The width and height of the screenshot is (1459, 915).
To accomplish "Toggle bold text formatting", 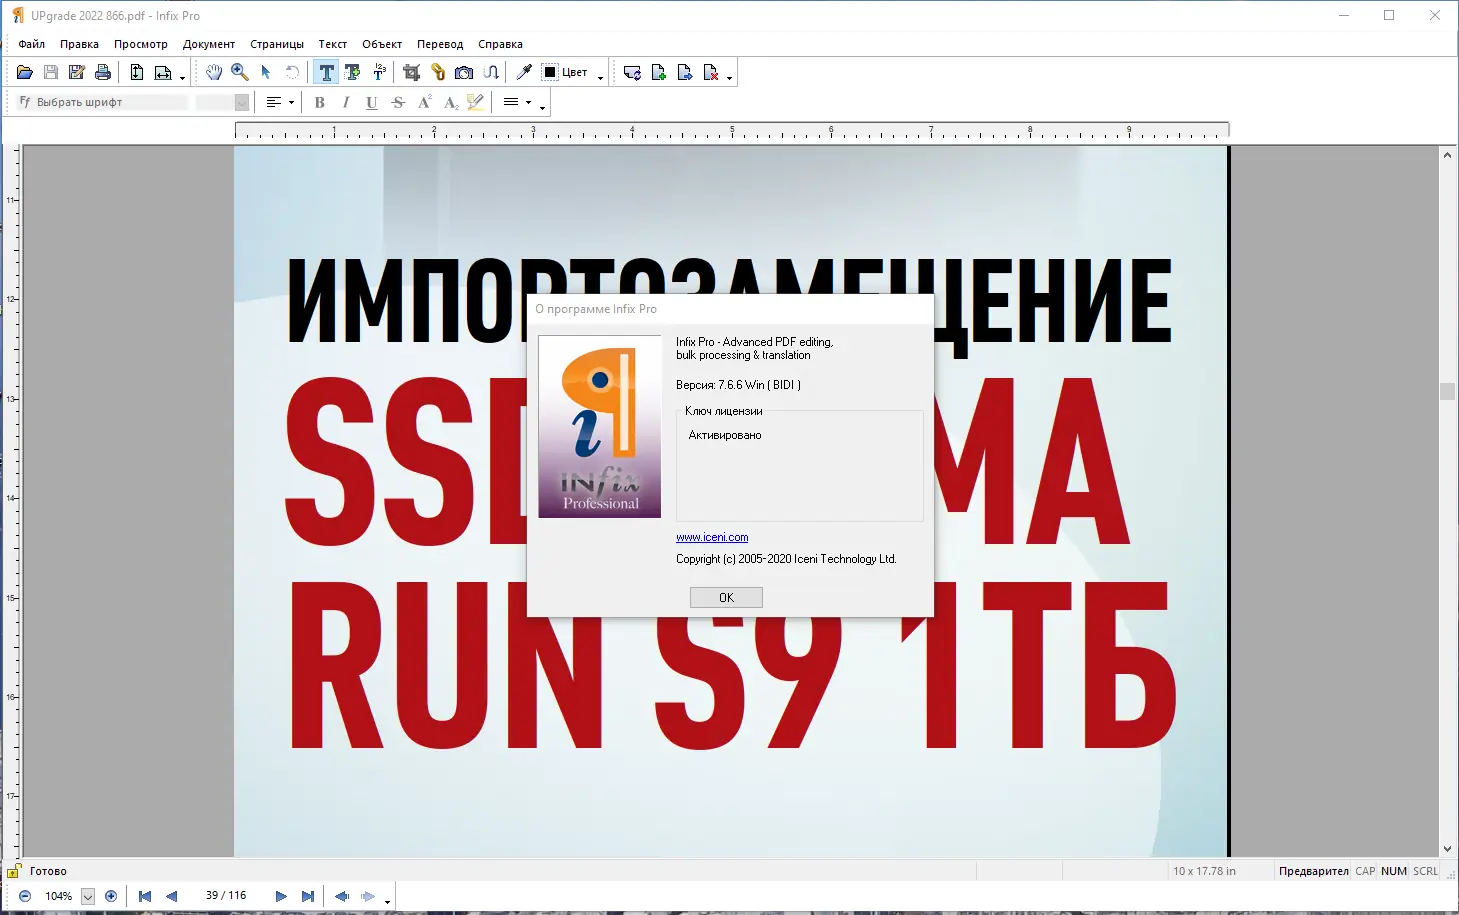I will 319,102.
